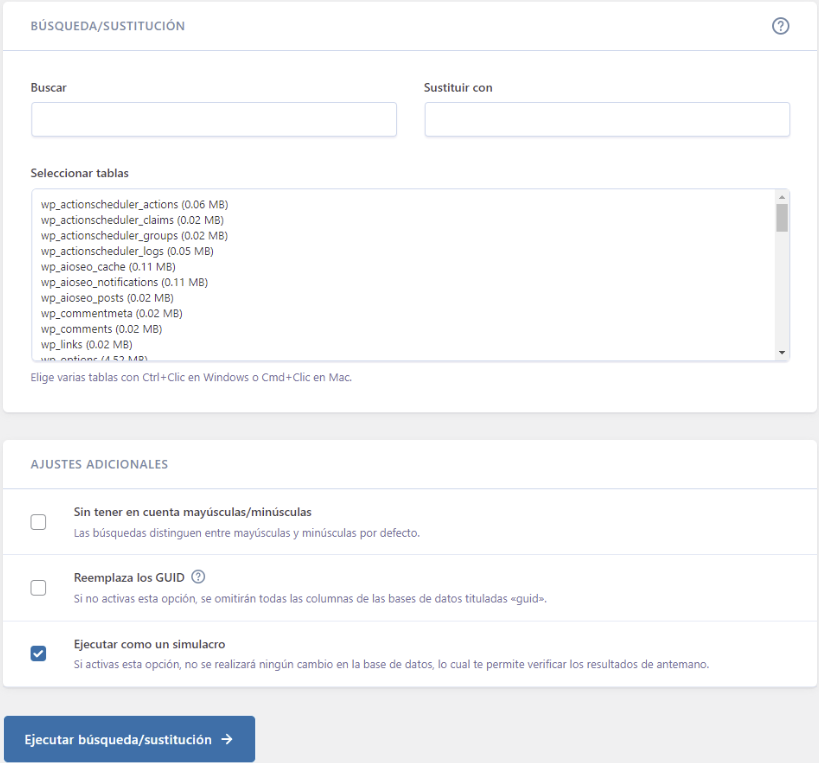The width and height of the screenshot is (819, 763).
Task: Enable Sin tener en cuenta mayúsculas/minúsculas checkbox
Action: tap(38, 522)
